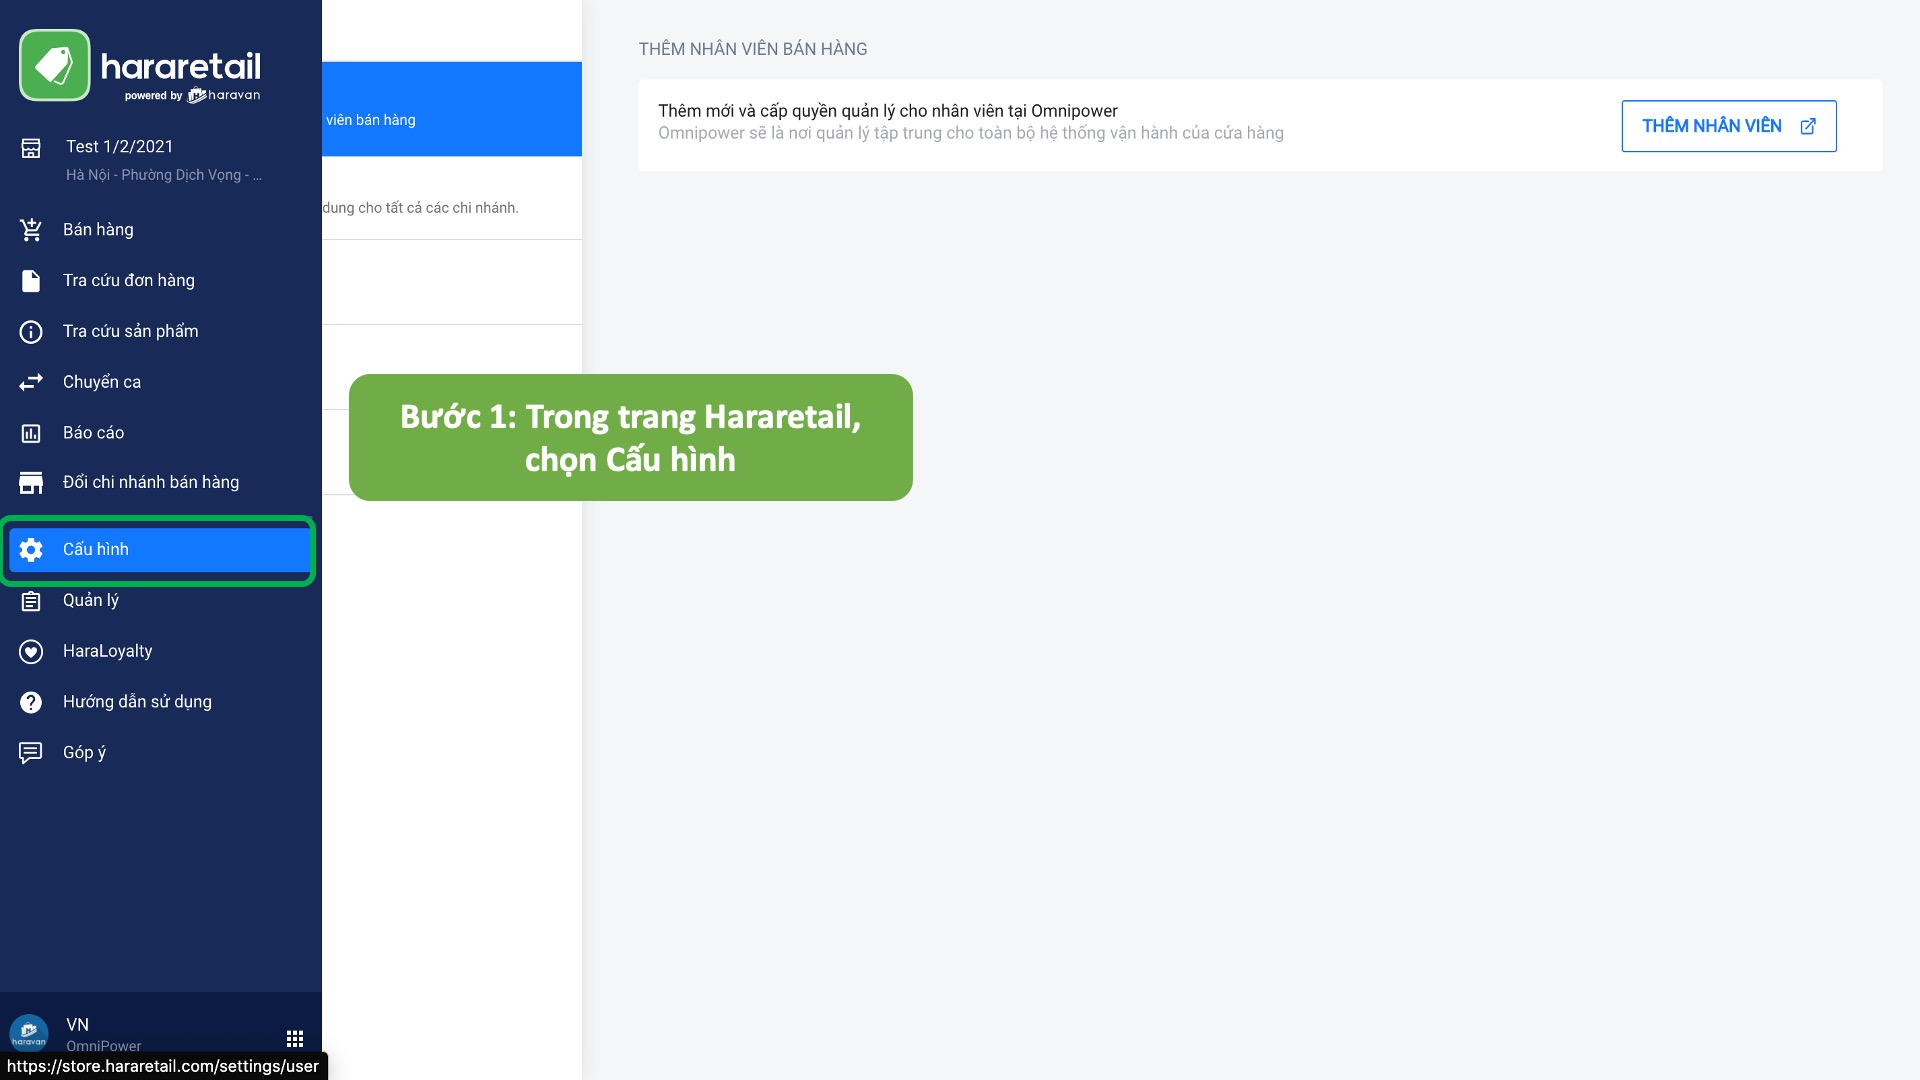Go to Tra cứu đơn hàng

coord(161,280)
